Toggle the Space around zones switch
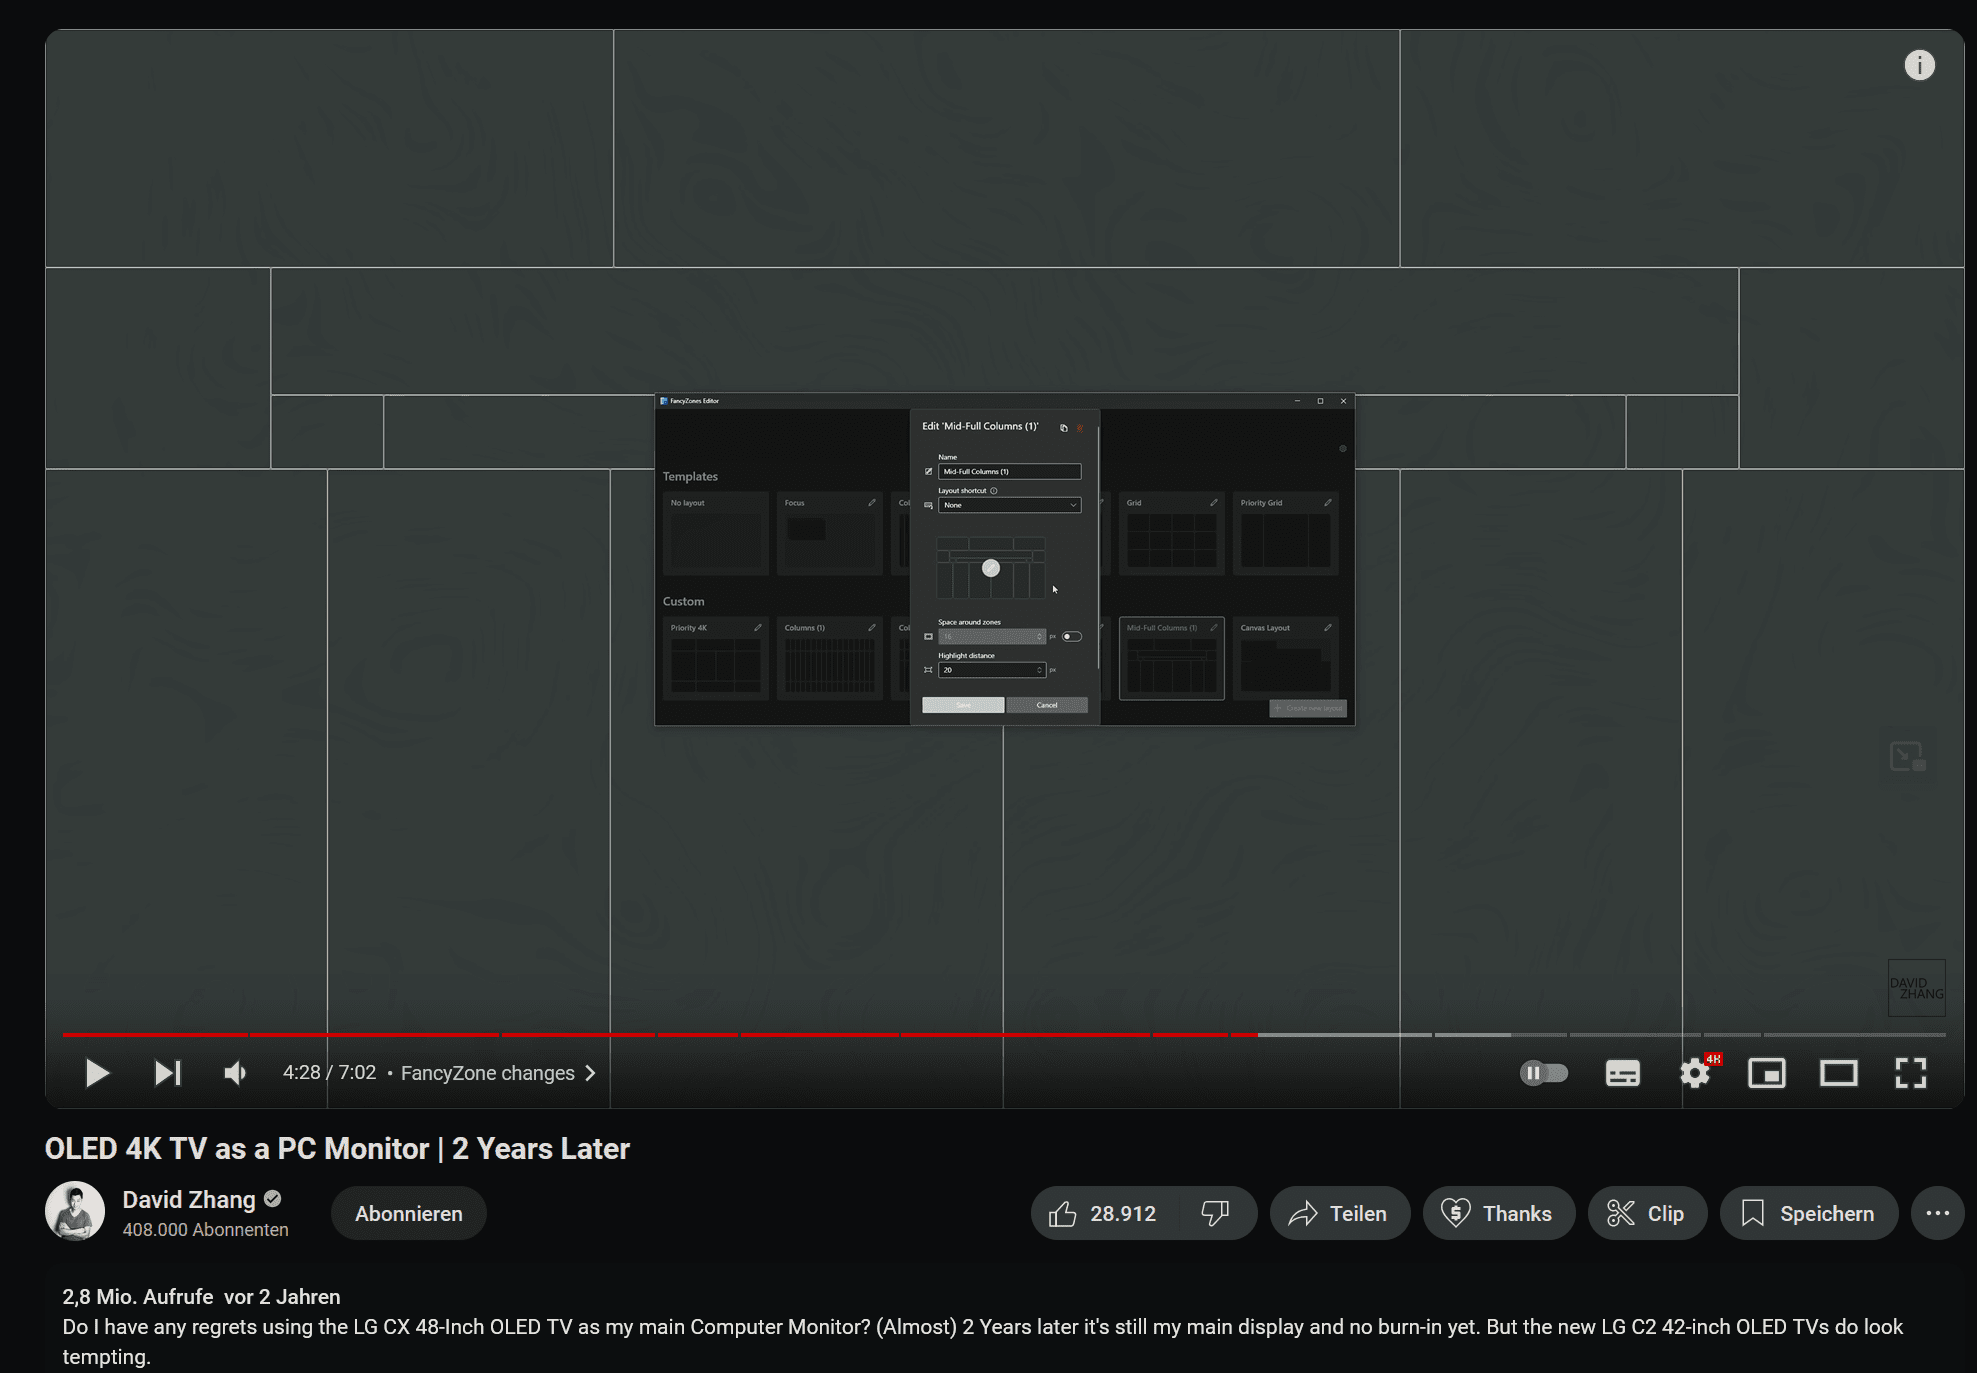Screen dimensions: 1977x1373 pos(1071,636)
